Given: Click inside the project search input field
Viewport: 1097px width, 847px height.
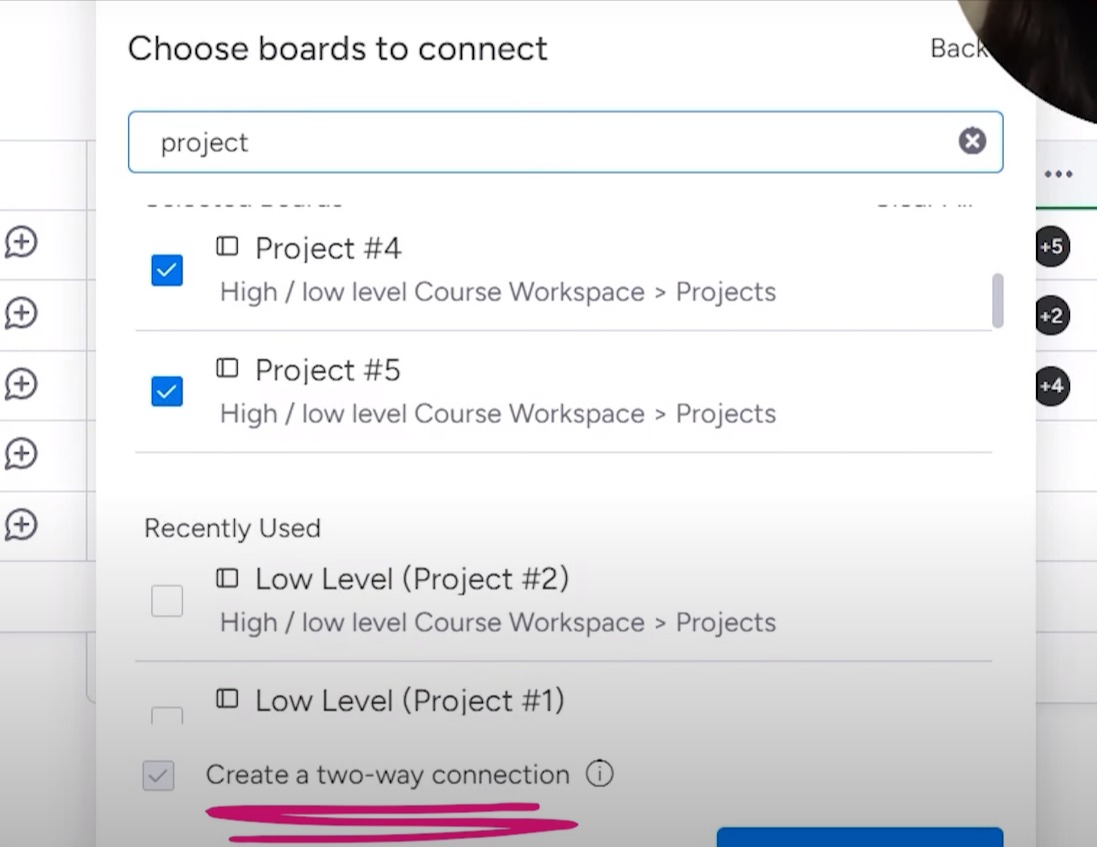Looking at the screenshot, I should 500,142.
